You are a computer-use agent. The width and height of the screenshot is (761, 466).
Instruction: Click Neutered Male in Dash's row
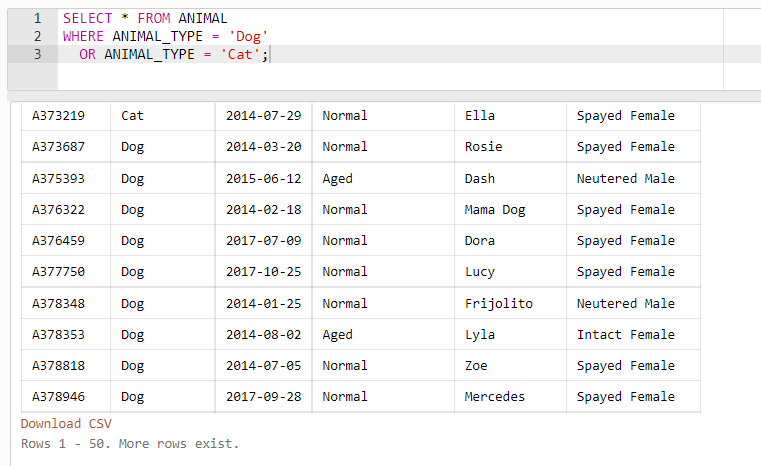click(x=626, y=179)
